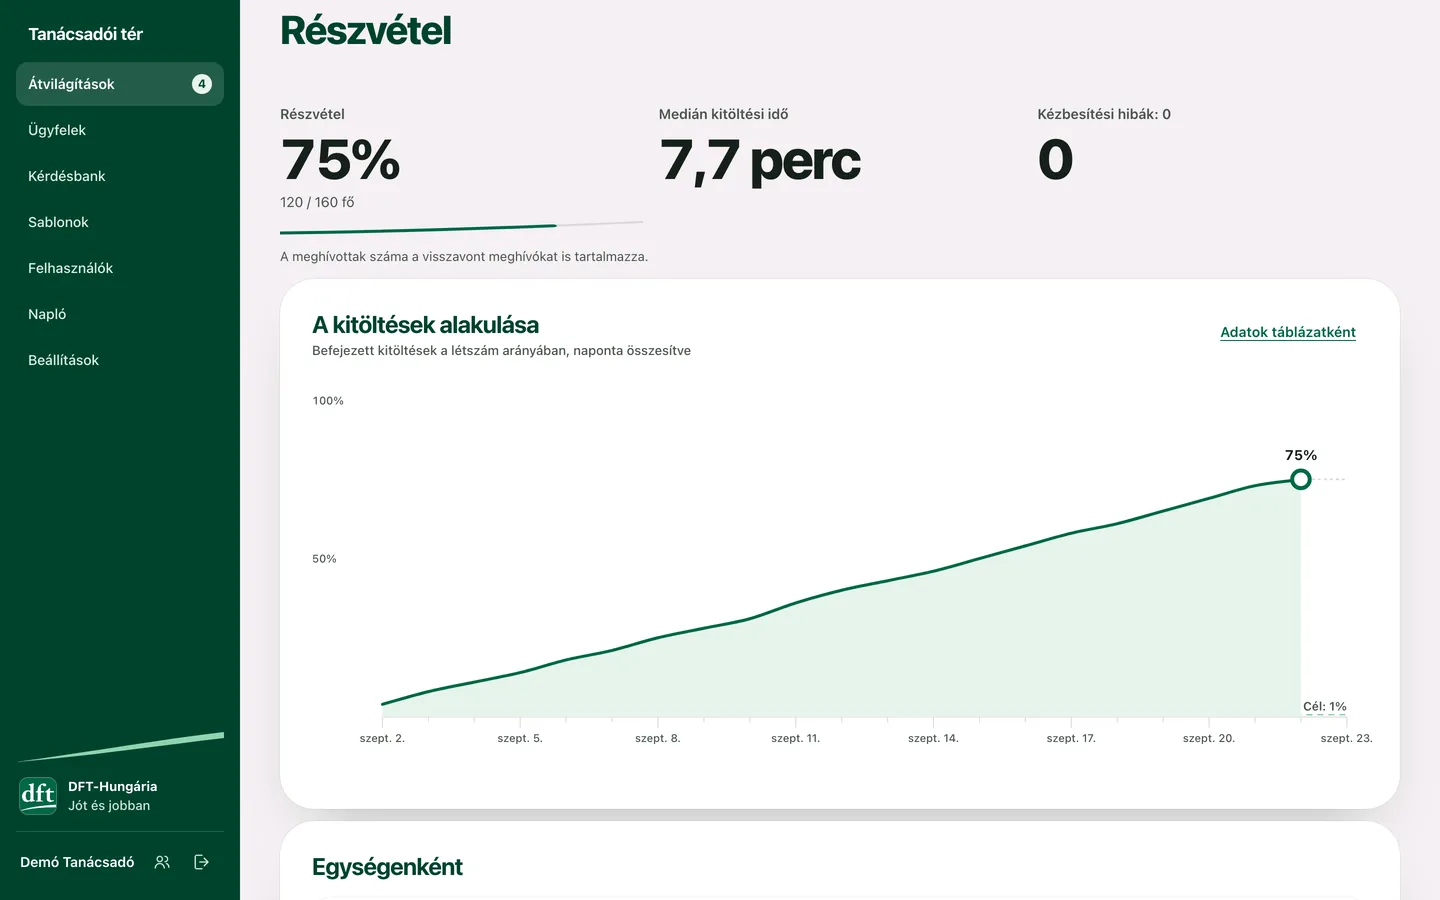
Task: Click the Kézbesítési hibák: 0 label
Action: point(1104,114)
